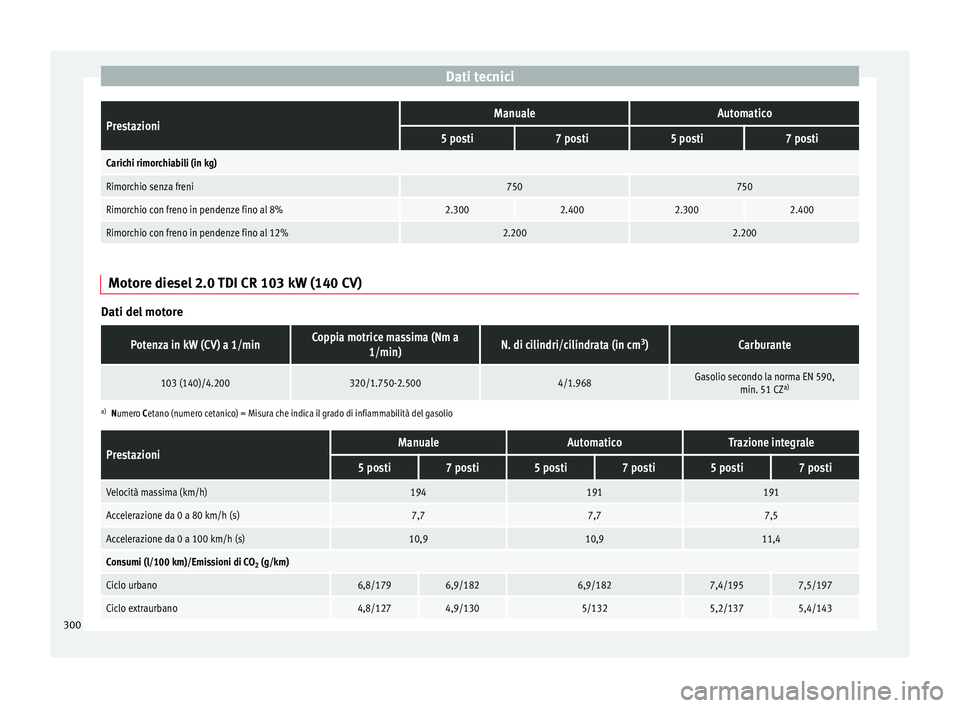Select the '6,8/179' urban consumption value

374,586
